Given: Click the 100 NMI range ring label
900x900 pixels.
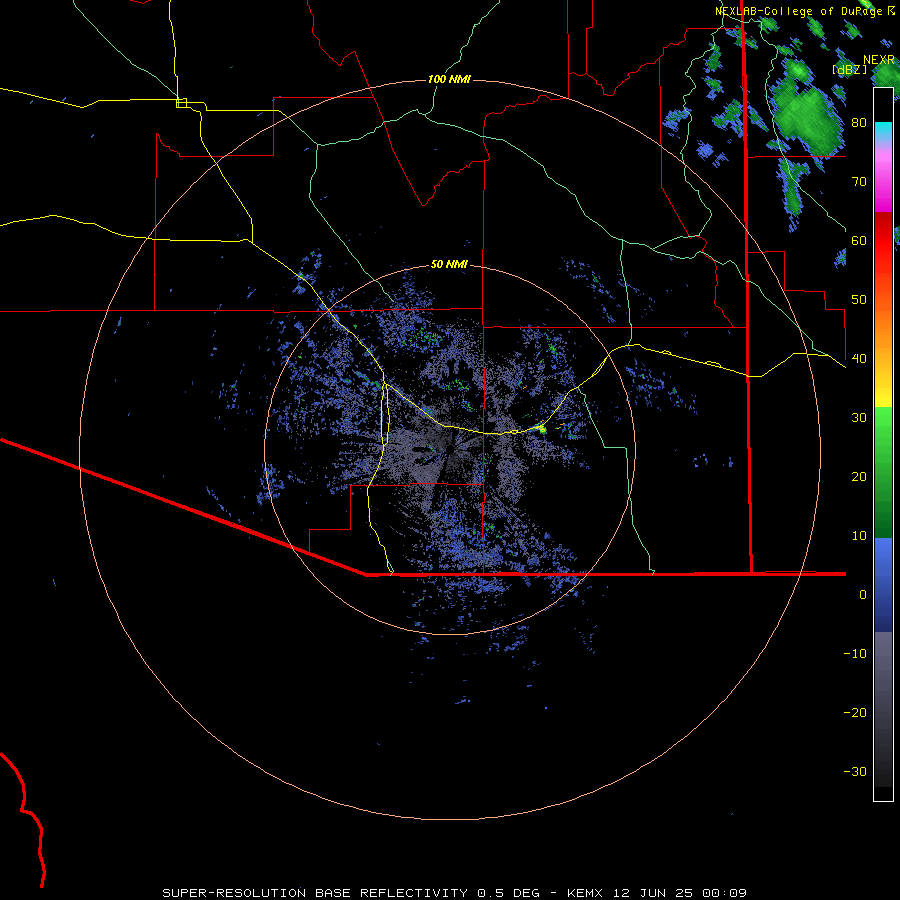Looking at the screenshot, I should click(449, 79).
